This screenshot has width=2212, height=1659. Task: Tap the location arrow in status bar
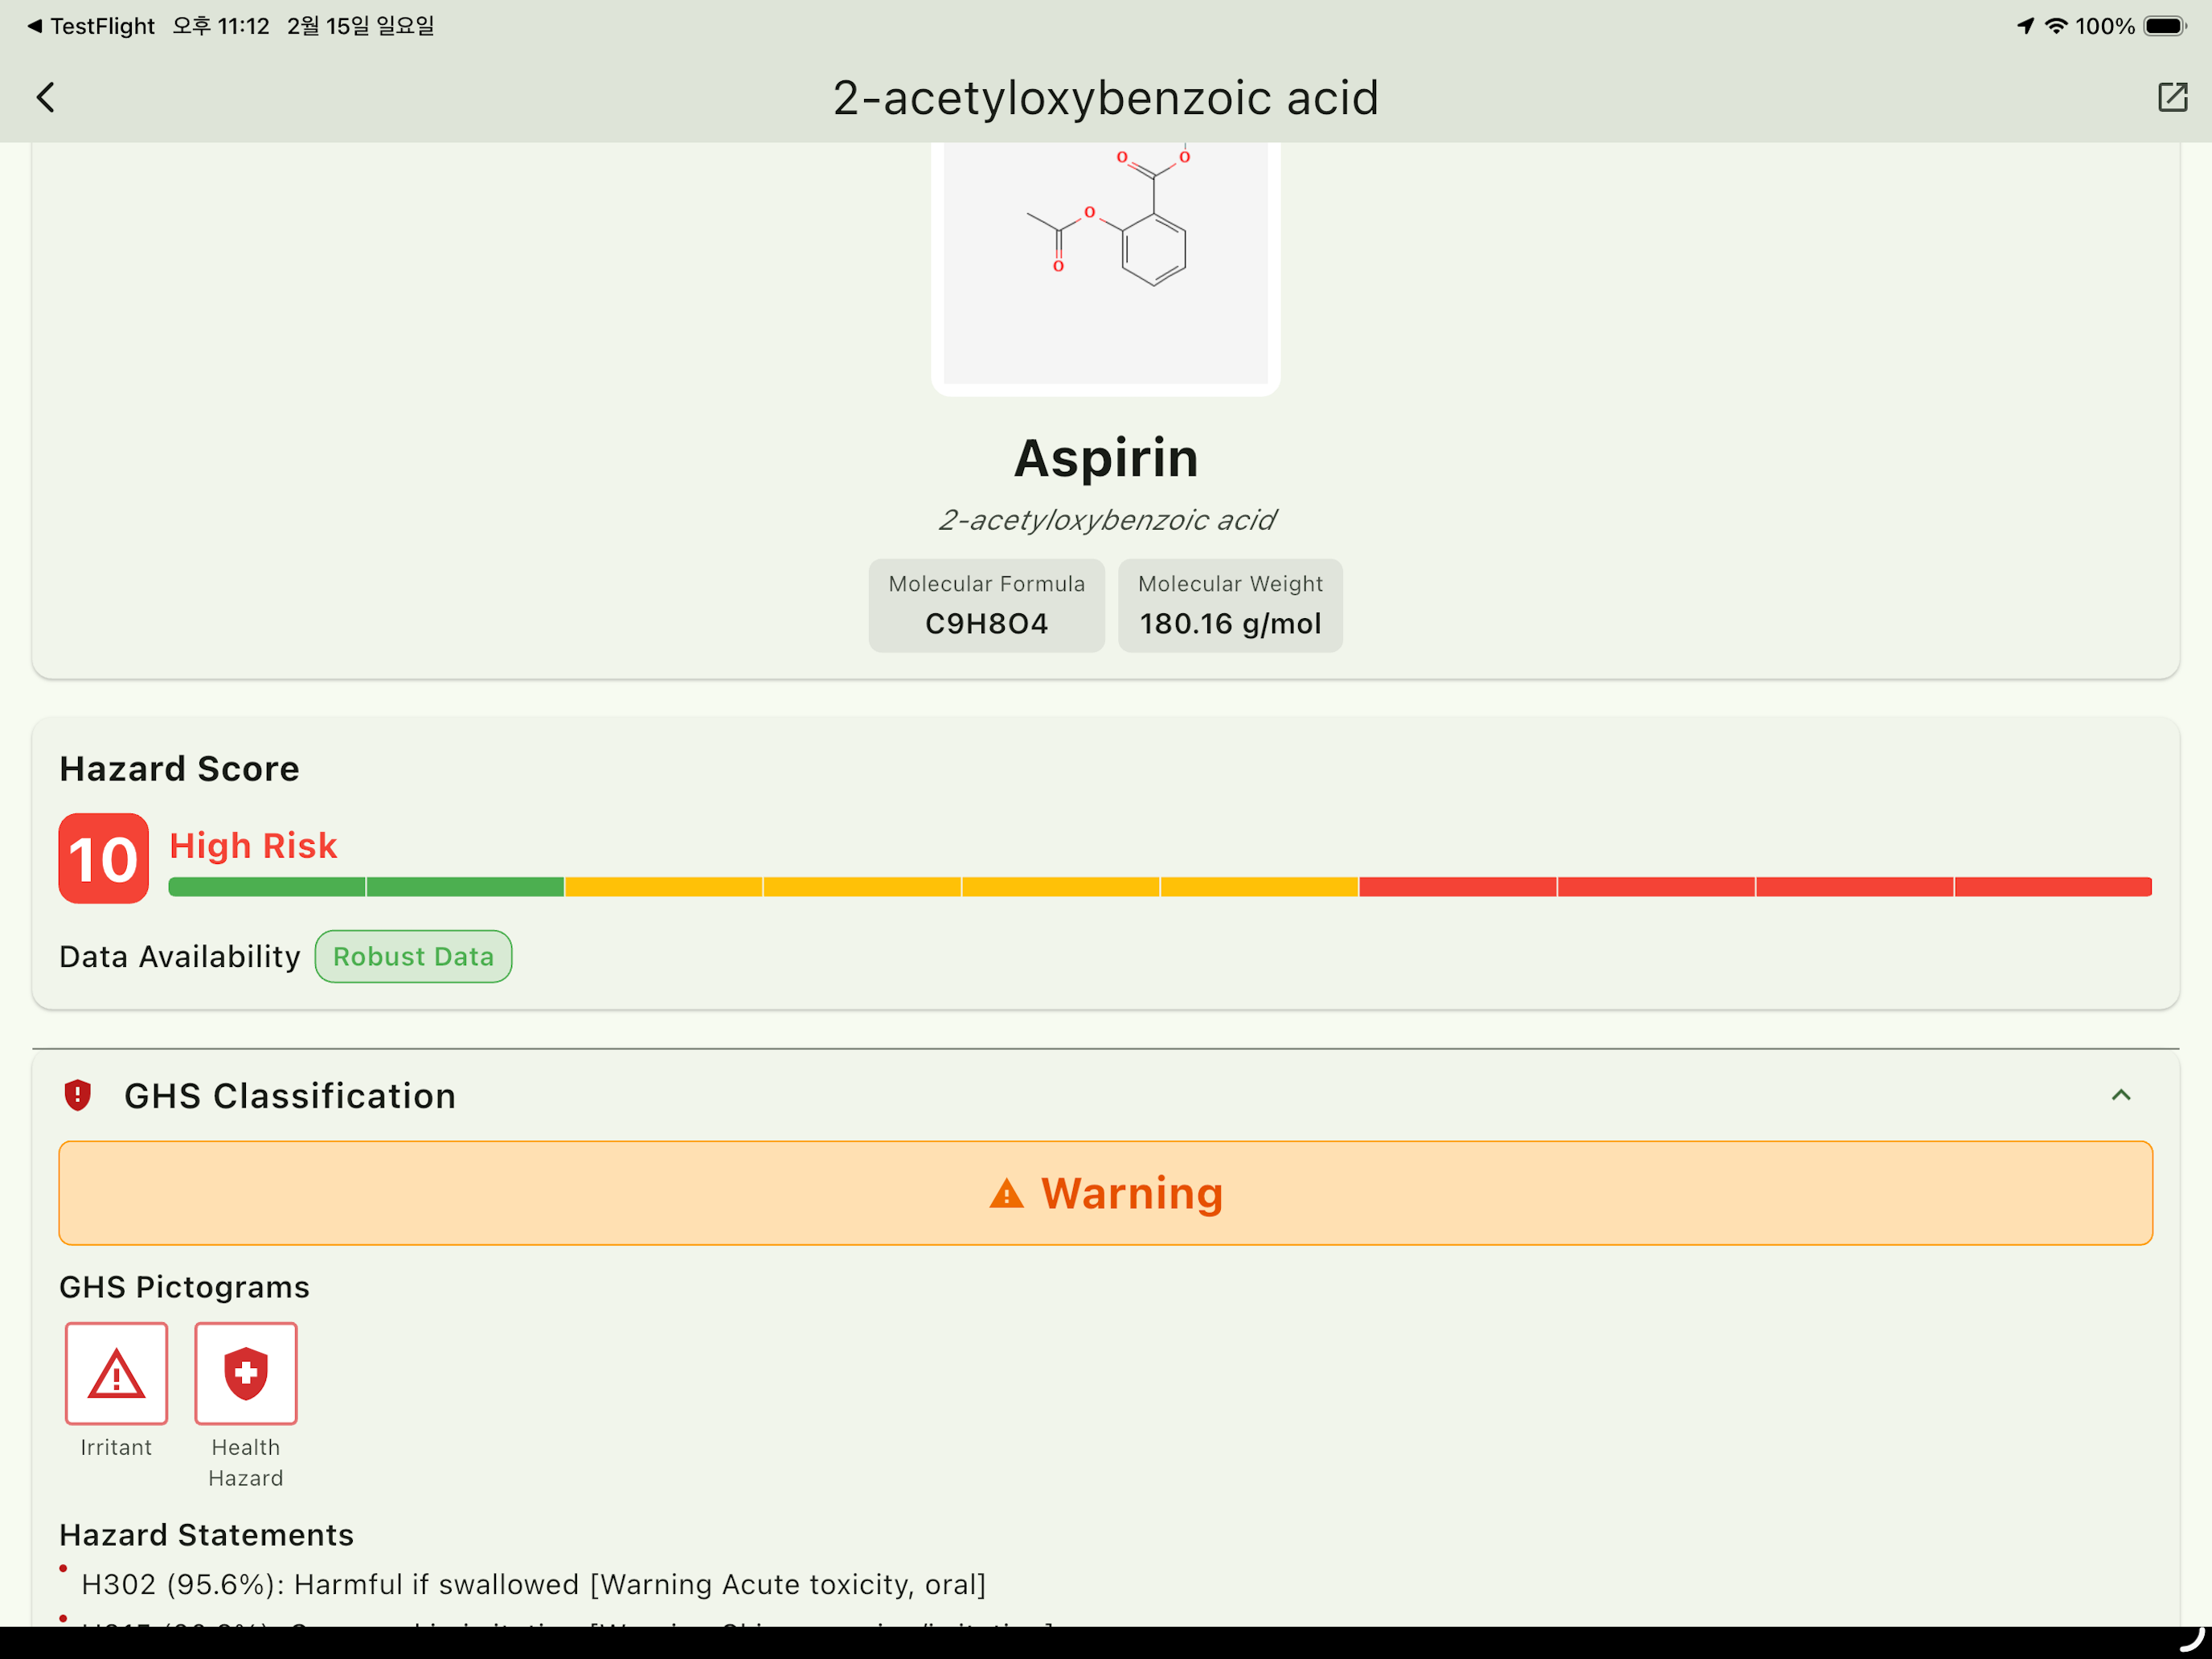click(x=2025, y=26)
